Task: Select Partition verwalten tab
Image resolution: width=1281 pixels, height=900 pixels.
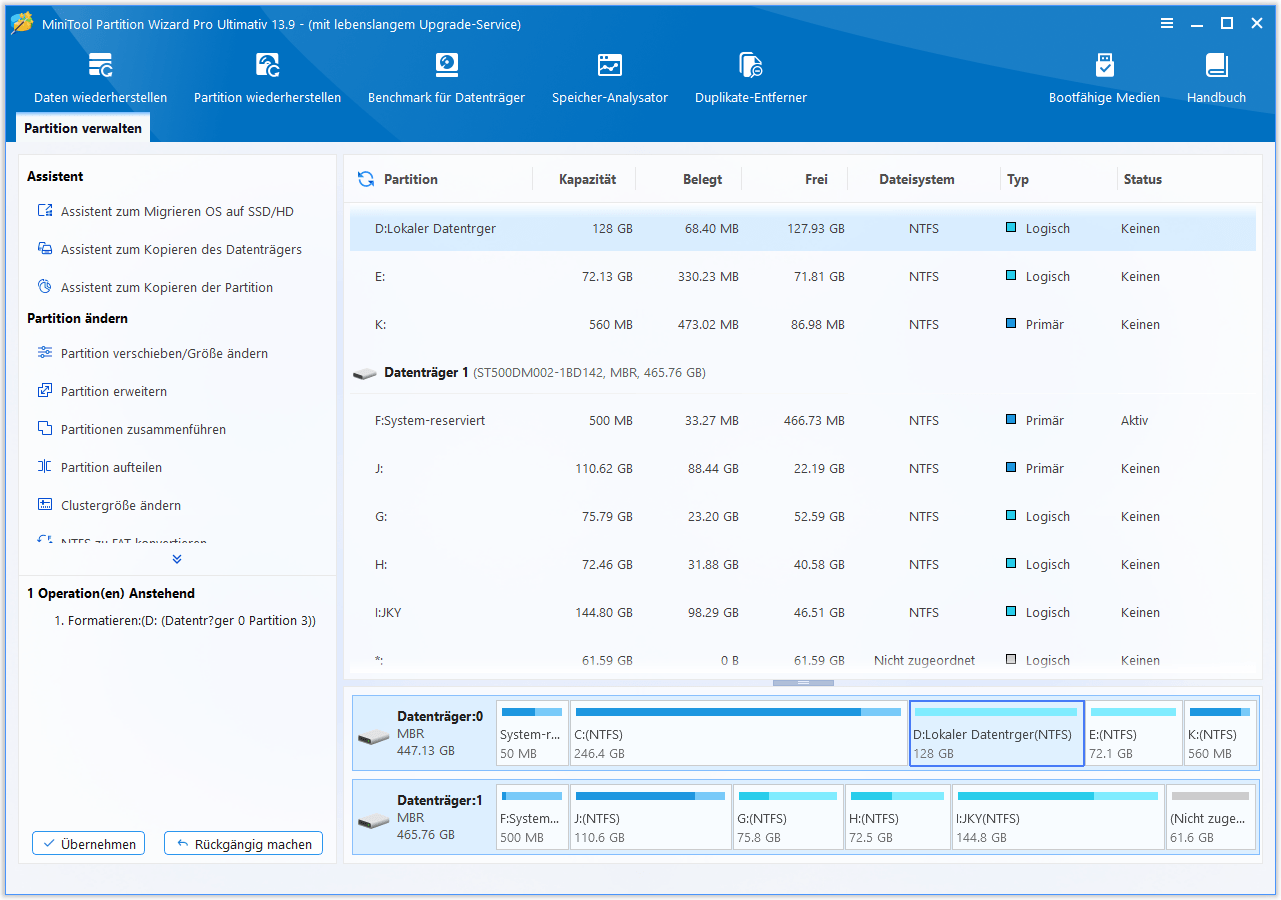Action: pyautogui.click(x=83, y=128)
